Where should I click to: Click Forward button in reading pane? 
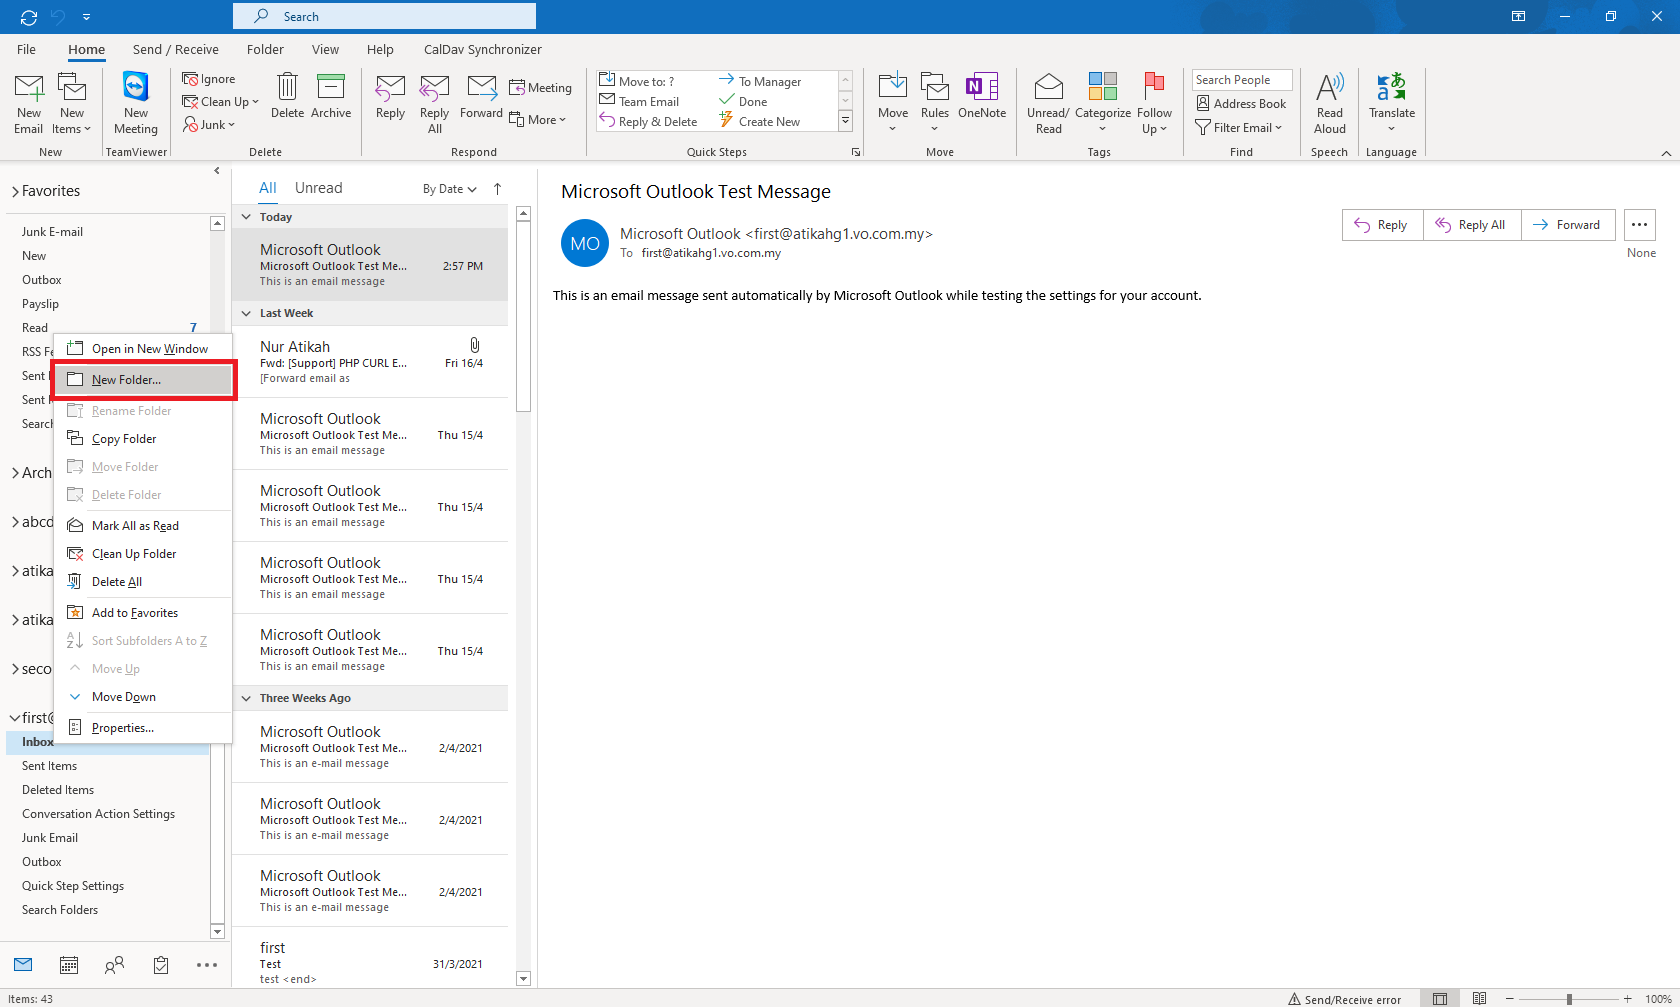pos(1567,225)
